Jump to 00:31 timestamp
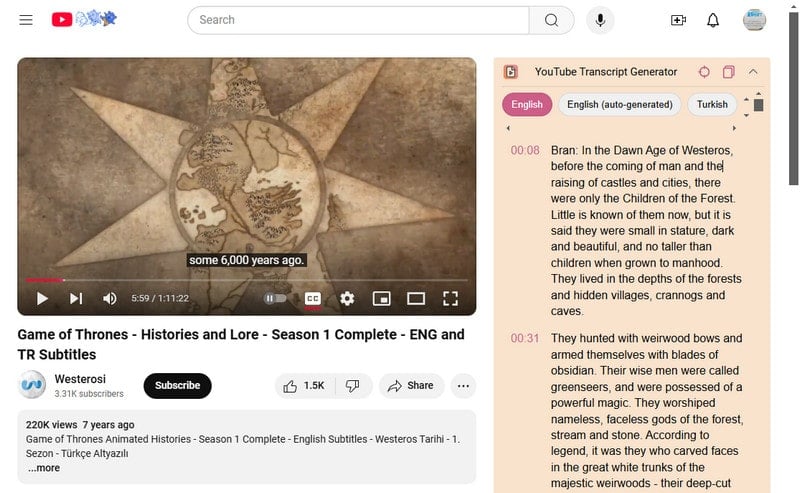The image size is (800, 493). coord(525,338)
